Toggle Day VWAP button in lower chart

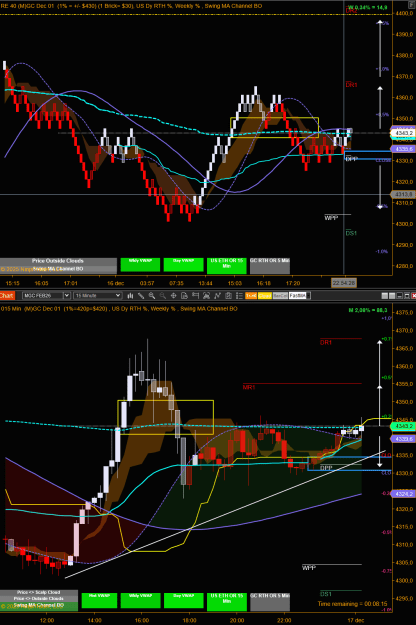point(183,600)
